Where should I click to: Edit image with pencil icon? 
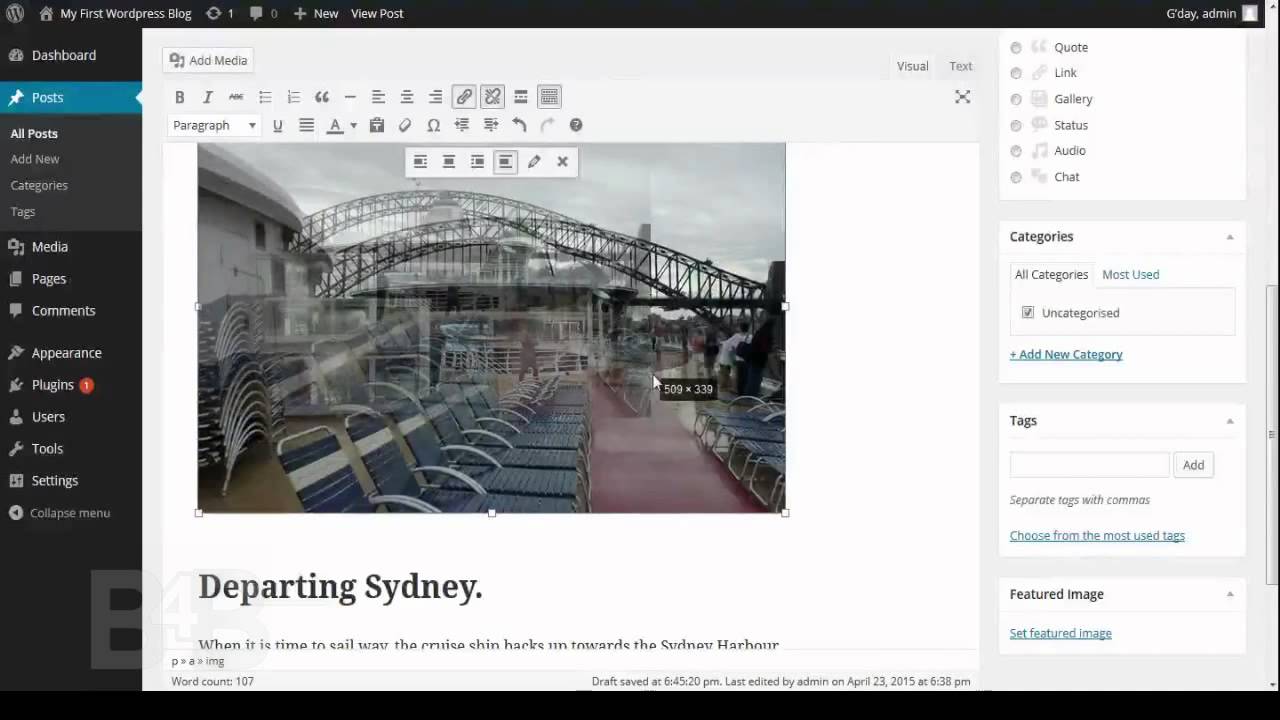(x=534, y=162)
